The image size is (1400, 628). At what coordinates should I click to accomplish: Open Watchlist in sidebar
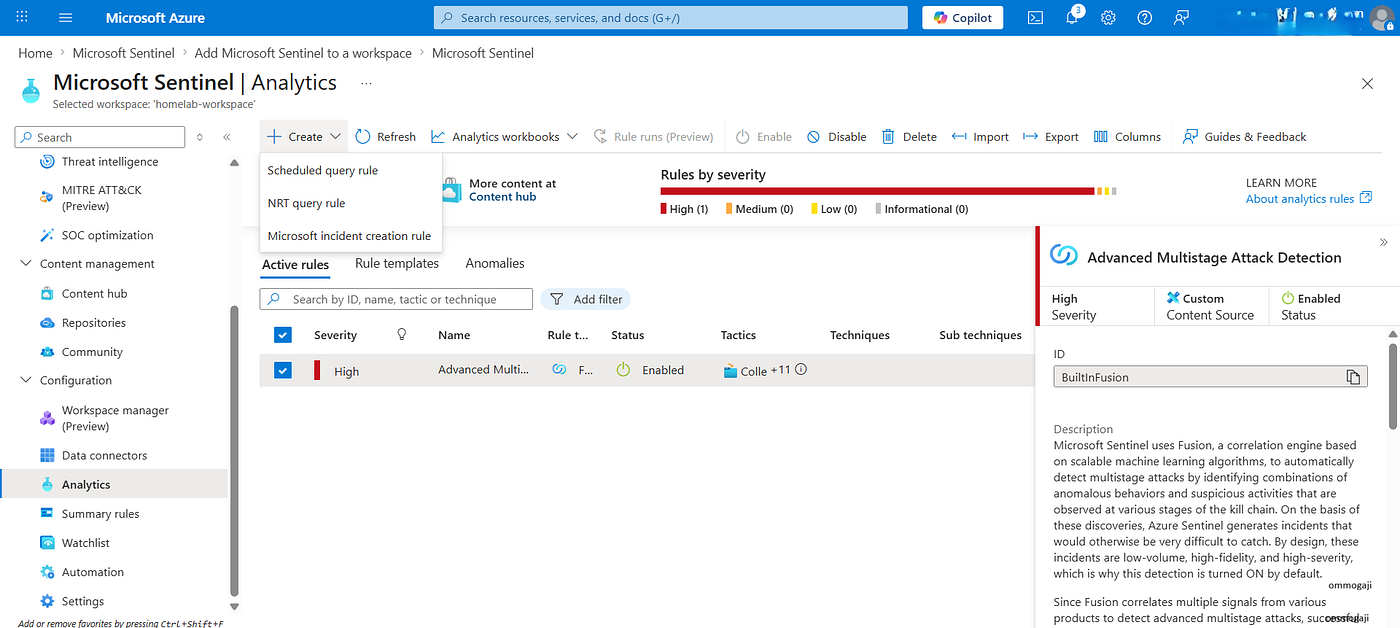pyautogui.click(x=86, y=543)
